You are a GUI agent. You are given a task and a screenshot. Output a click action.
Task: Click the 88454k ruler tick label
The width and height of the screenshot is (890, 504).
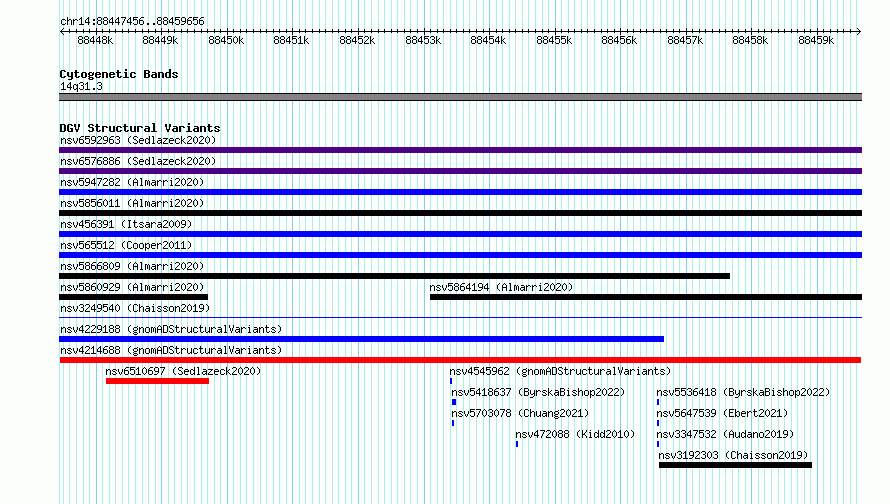488,40
